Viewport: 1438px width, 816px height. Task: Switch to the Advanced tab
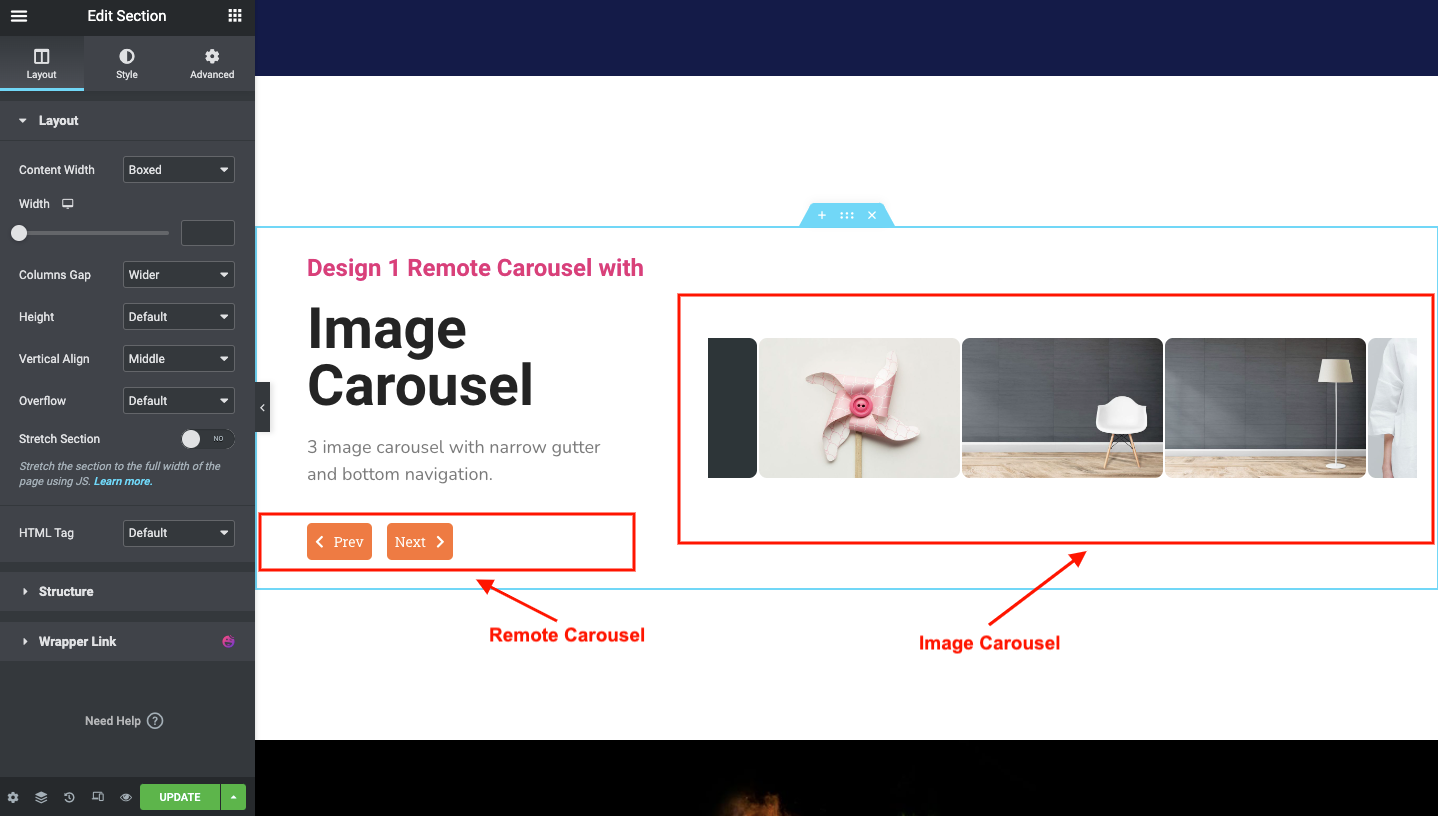point(211,63)
